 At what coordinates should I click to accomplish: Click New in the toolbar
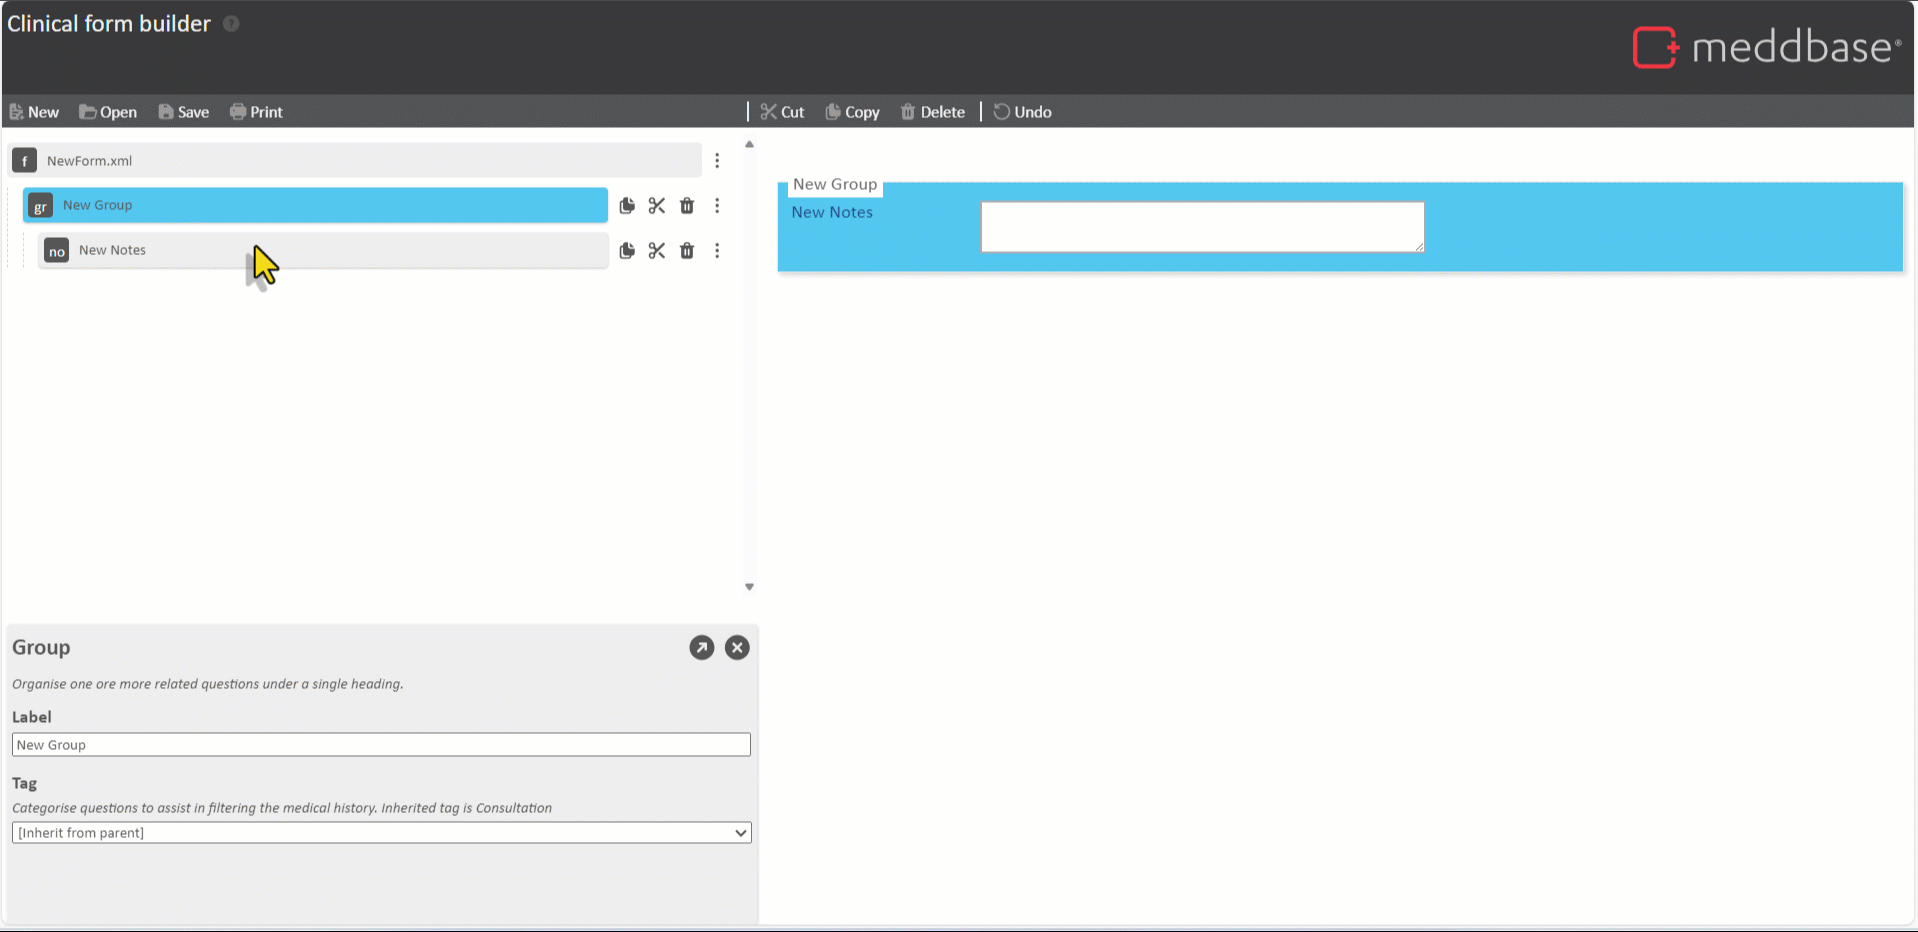(x=34, y=112)
